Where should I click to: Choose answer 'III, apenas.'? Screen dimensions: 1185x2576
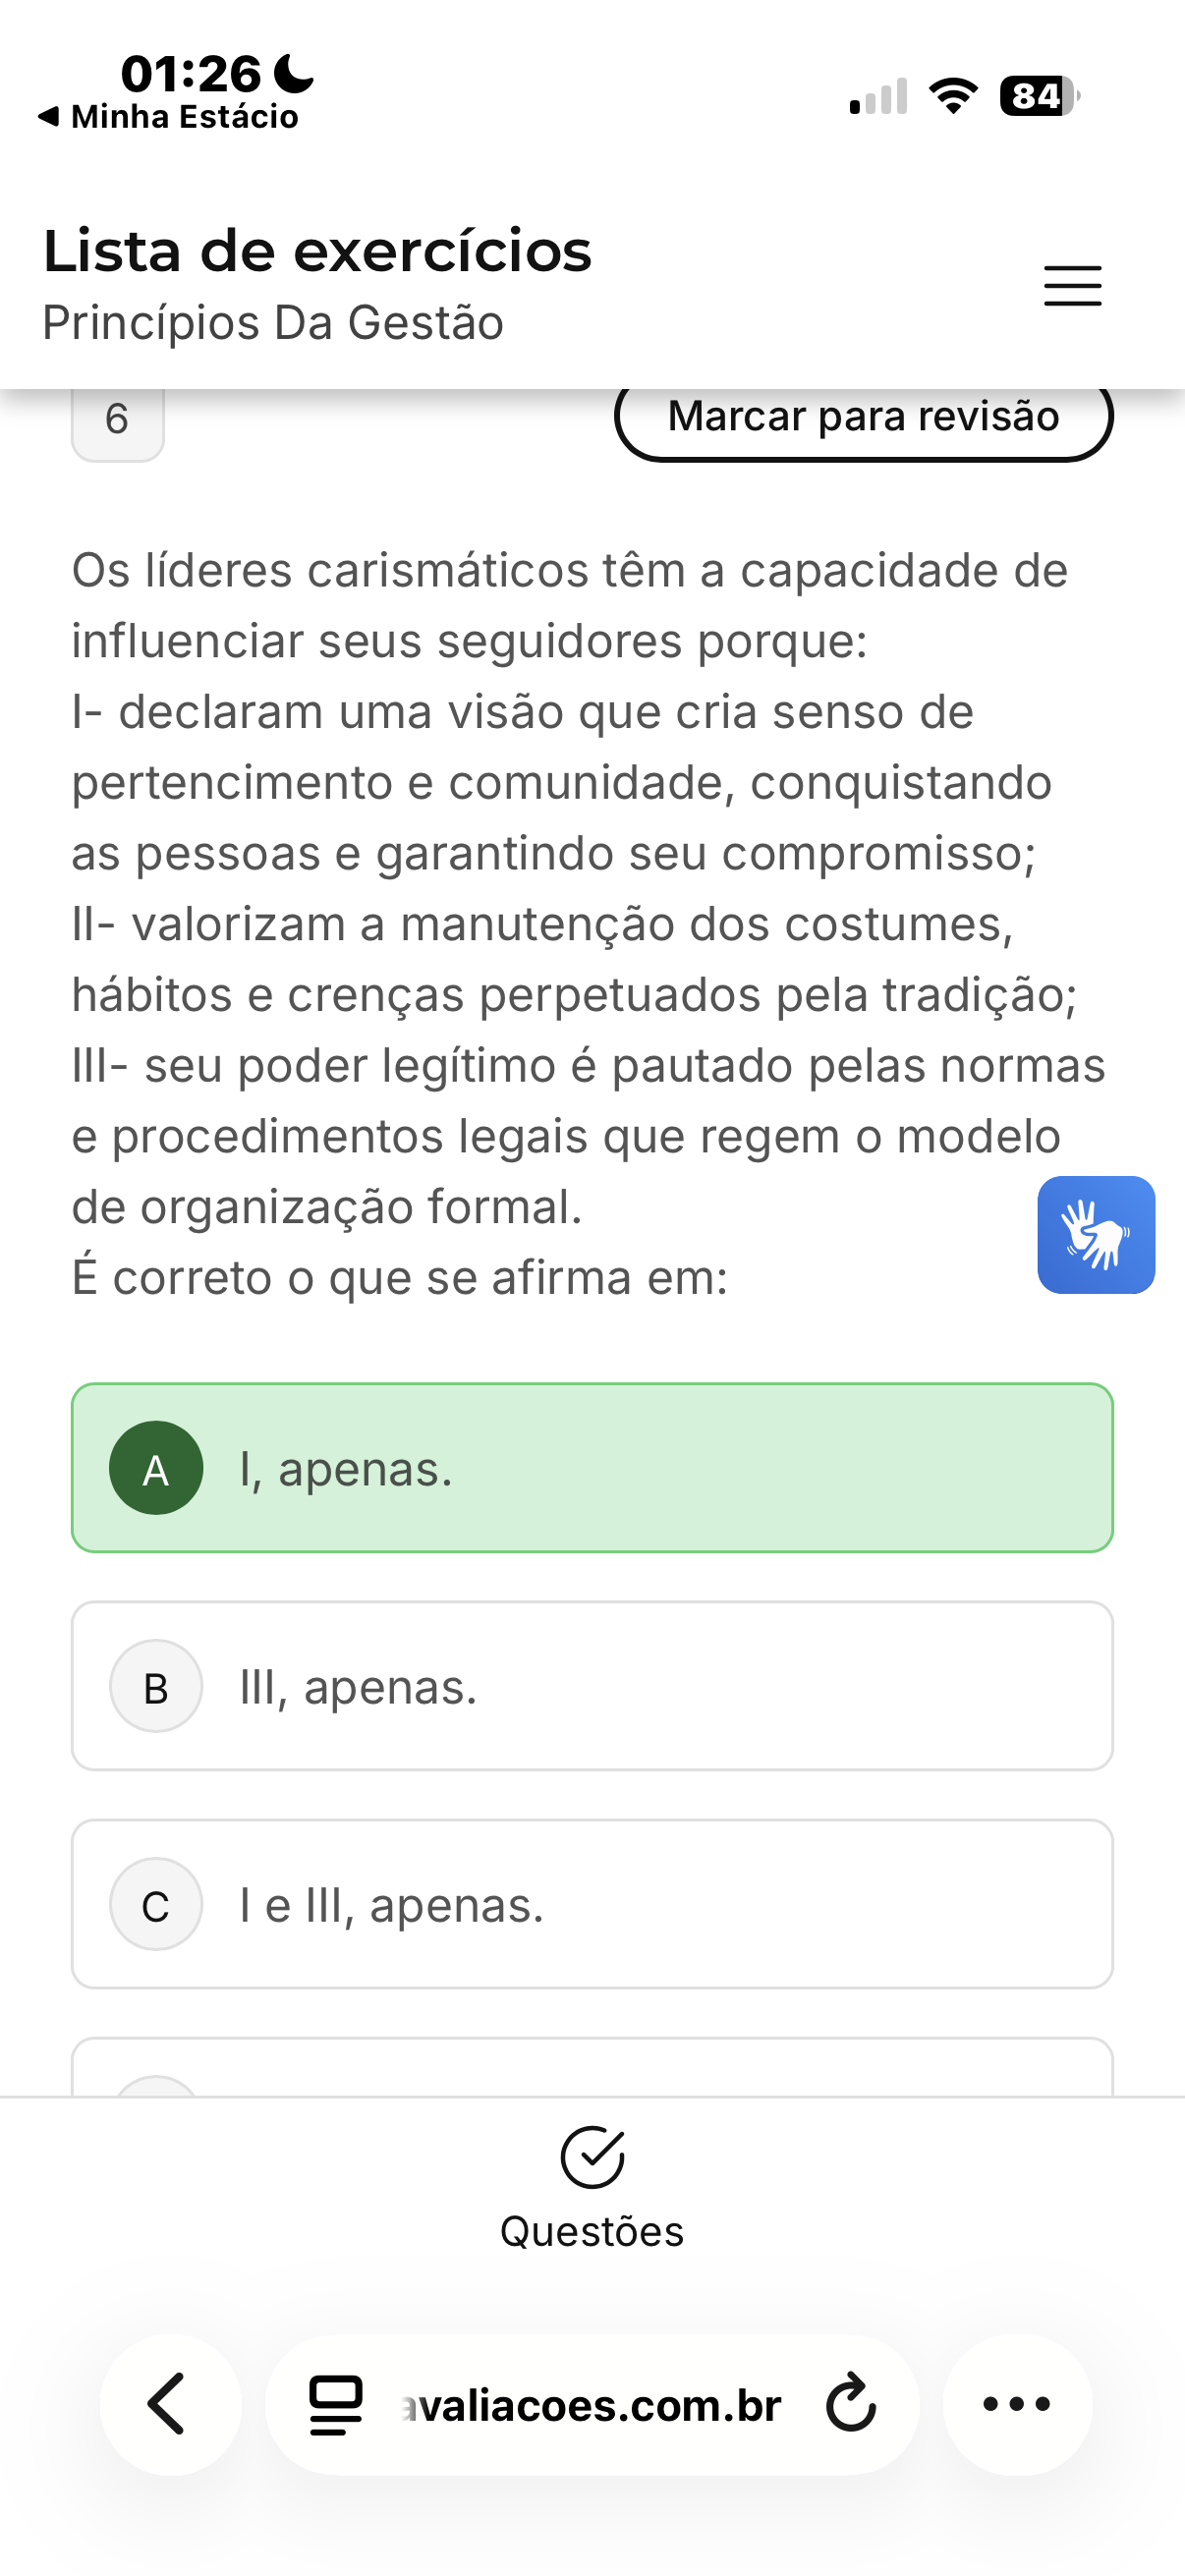tap(358, 1688)
